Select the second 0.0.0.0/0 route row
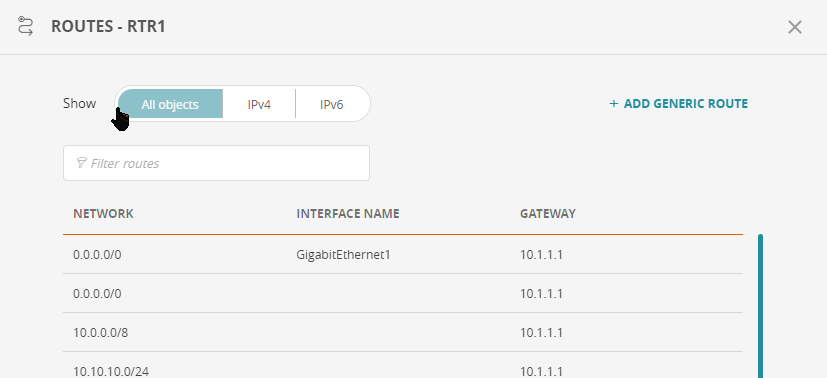 tap(403, 293)
